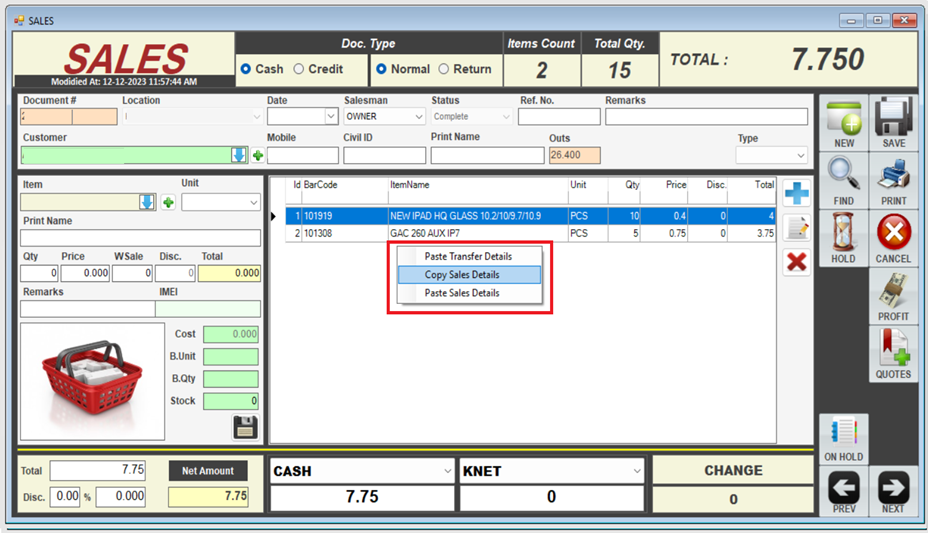Click the KNET amount field showing 0

552,497
